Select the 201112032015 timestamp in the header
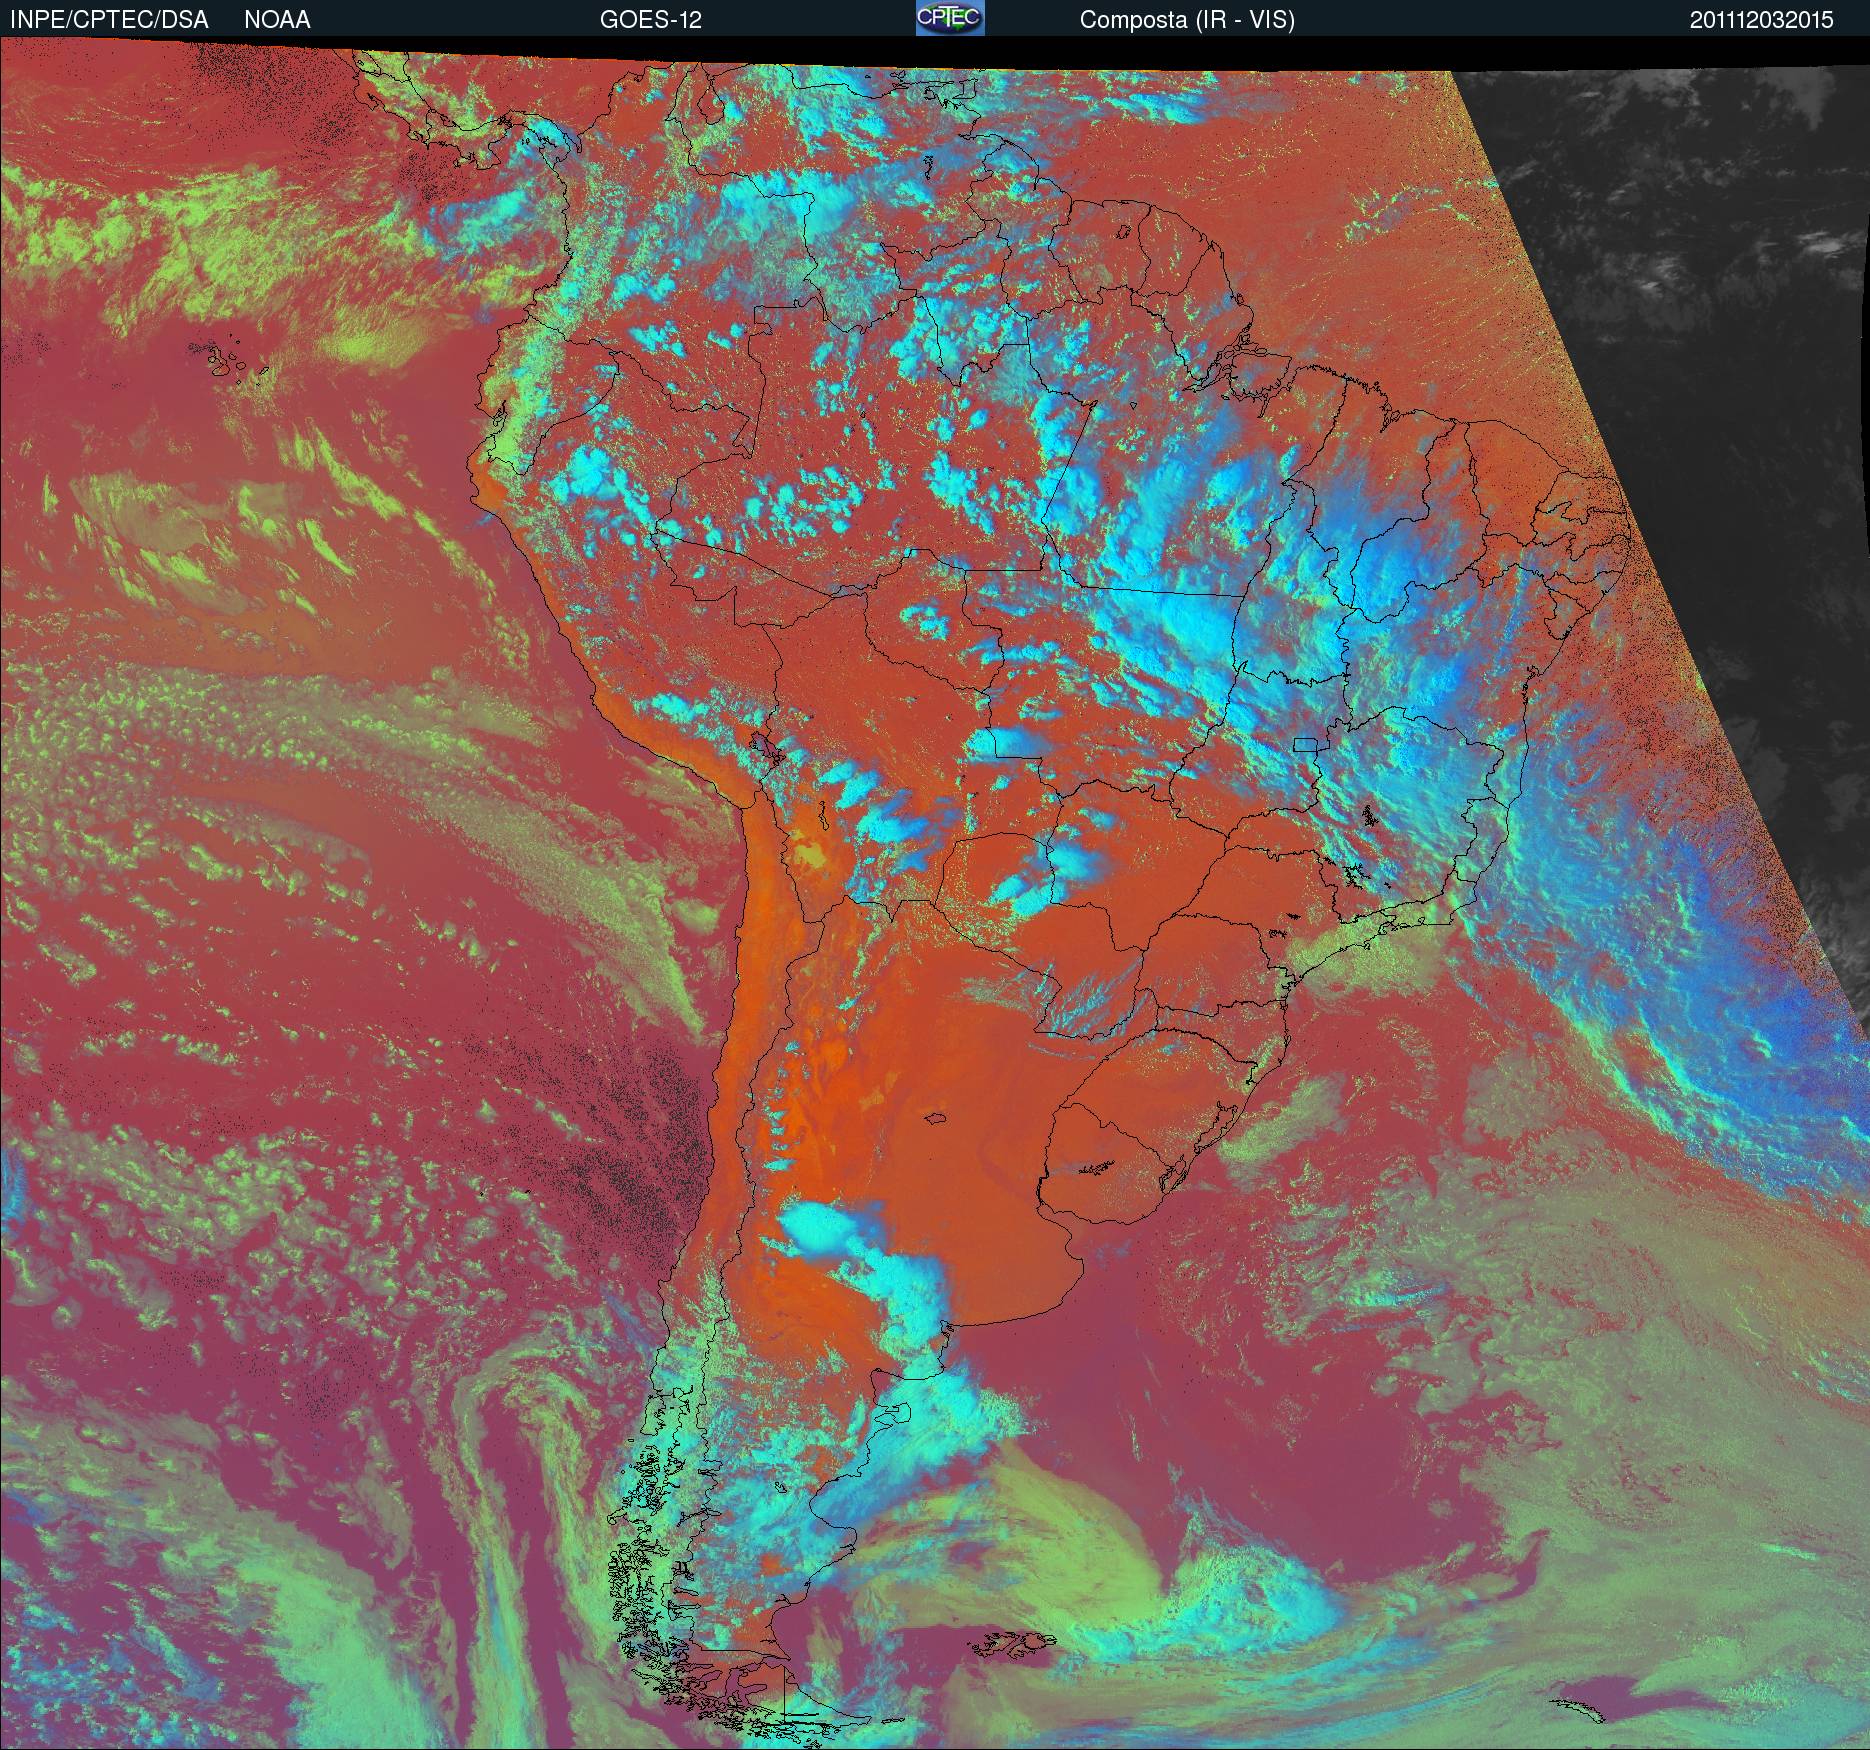The width and height of the screenshot is (1870, 1750). click(1761, 20)
